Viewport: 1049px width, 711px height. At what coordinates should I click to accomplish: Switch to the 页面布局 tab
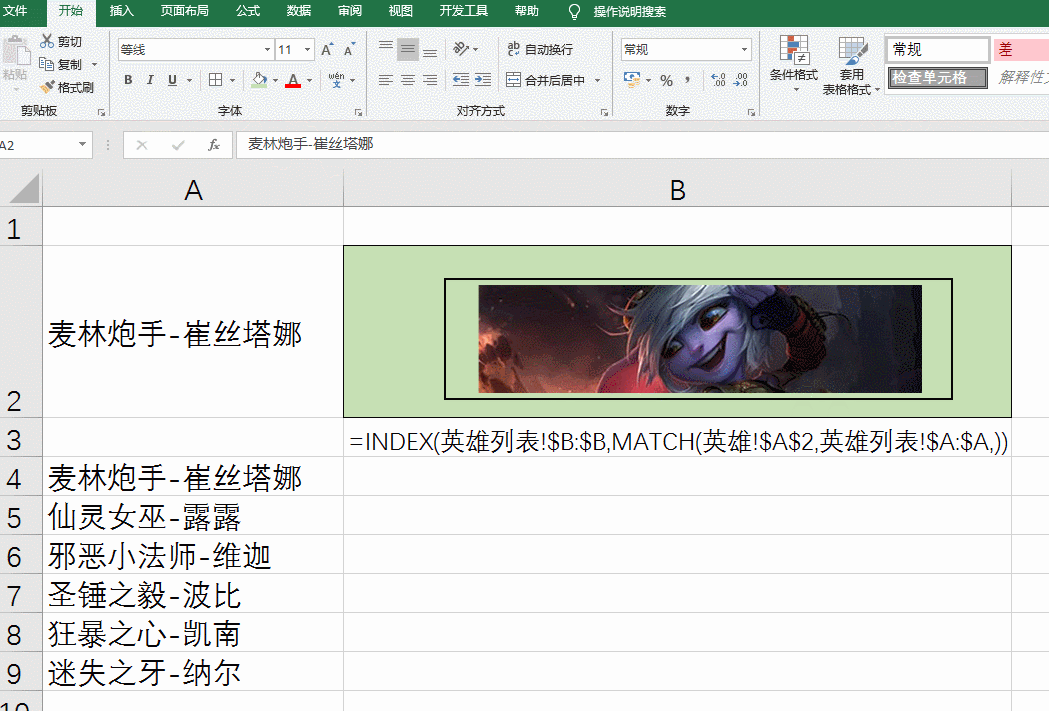coord(185,11)
